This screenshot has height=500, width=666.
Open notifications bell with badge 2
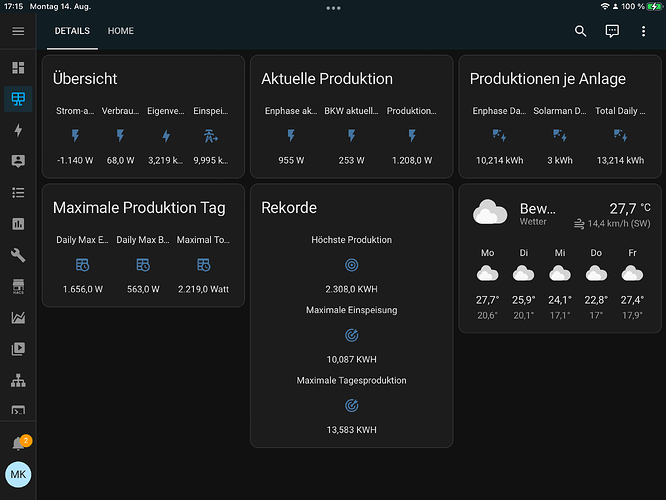tap(19, 443)
